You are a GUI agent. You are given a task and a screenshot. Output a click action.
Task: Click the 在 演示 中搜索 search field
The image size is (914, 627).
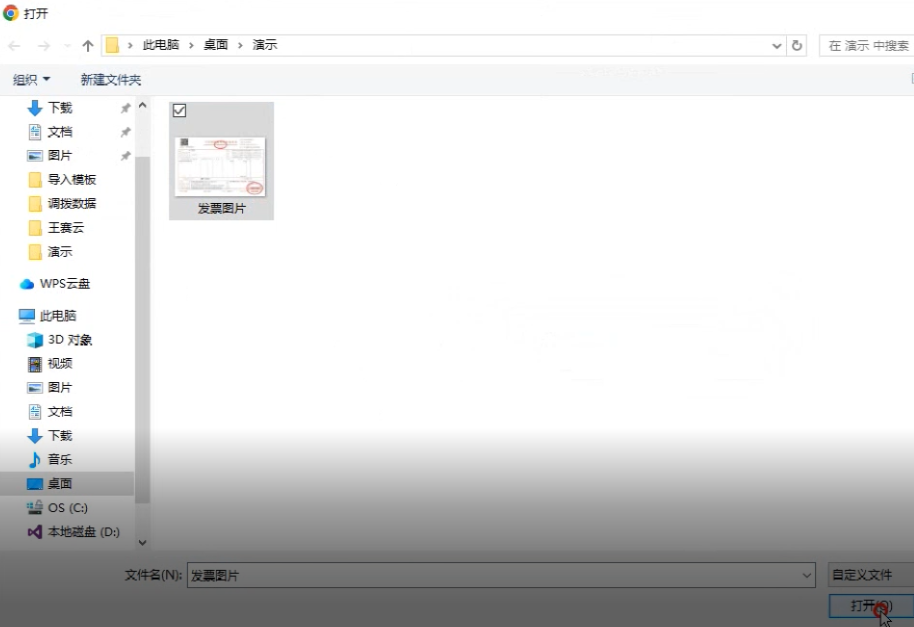tap(868, 46)
